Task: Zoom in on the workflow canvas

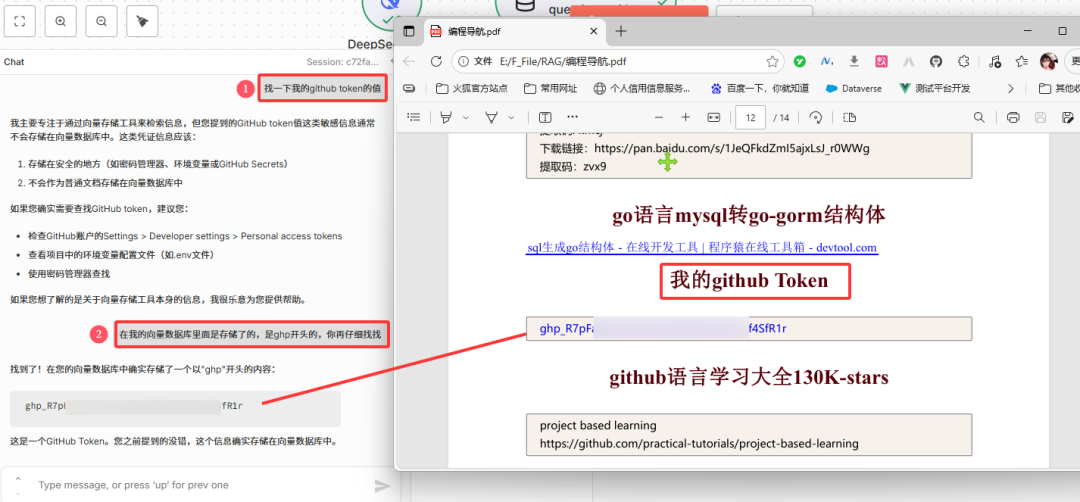Action: coord(61,21)
